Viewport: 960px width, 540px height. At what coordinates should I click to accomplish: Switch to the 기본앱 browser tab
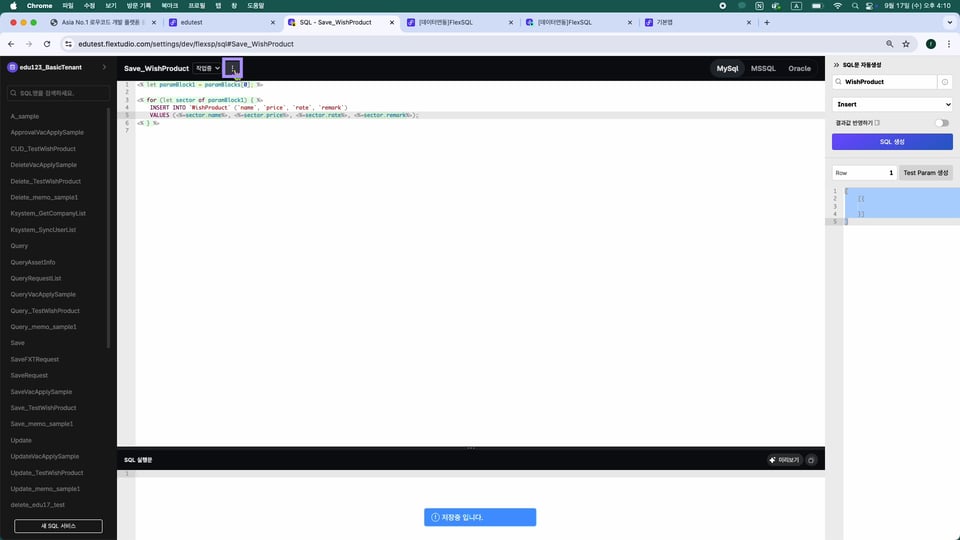click(697, 22)
